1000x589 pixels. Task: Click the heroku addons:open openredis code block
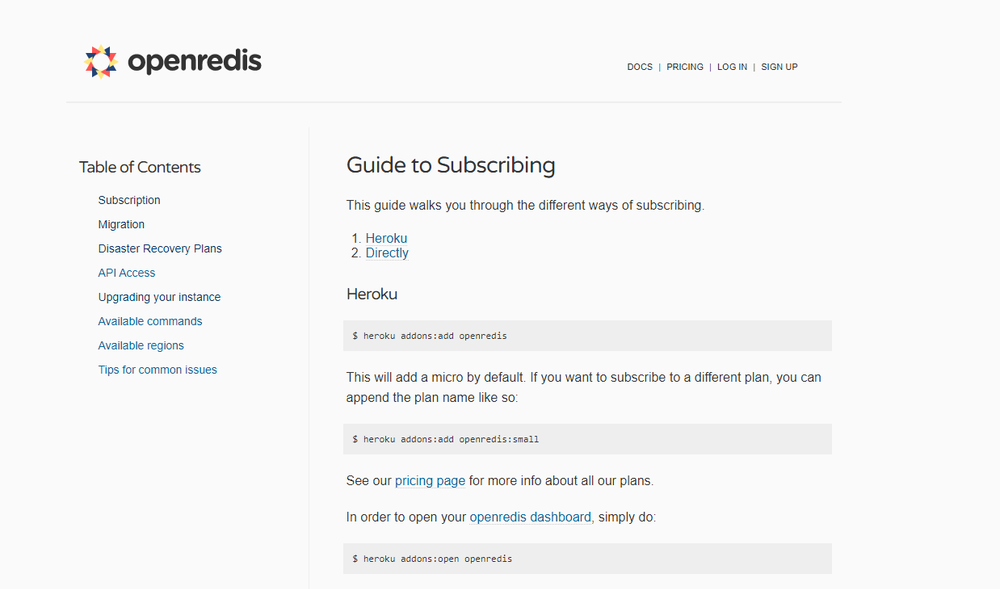[x=587, y=558]
